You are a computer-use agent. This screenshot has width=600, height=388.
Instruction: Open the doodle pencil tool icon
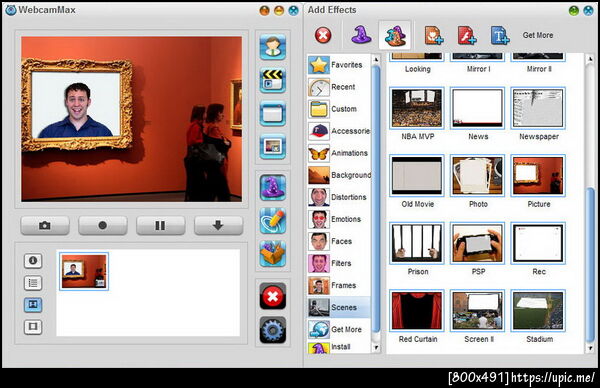pos(272,221)
